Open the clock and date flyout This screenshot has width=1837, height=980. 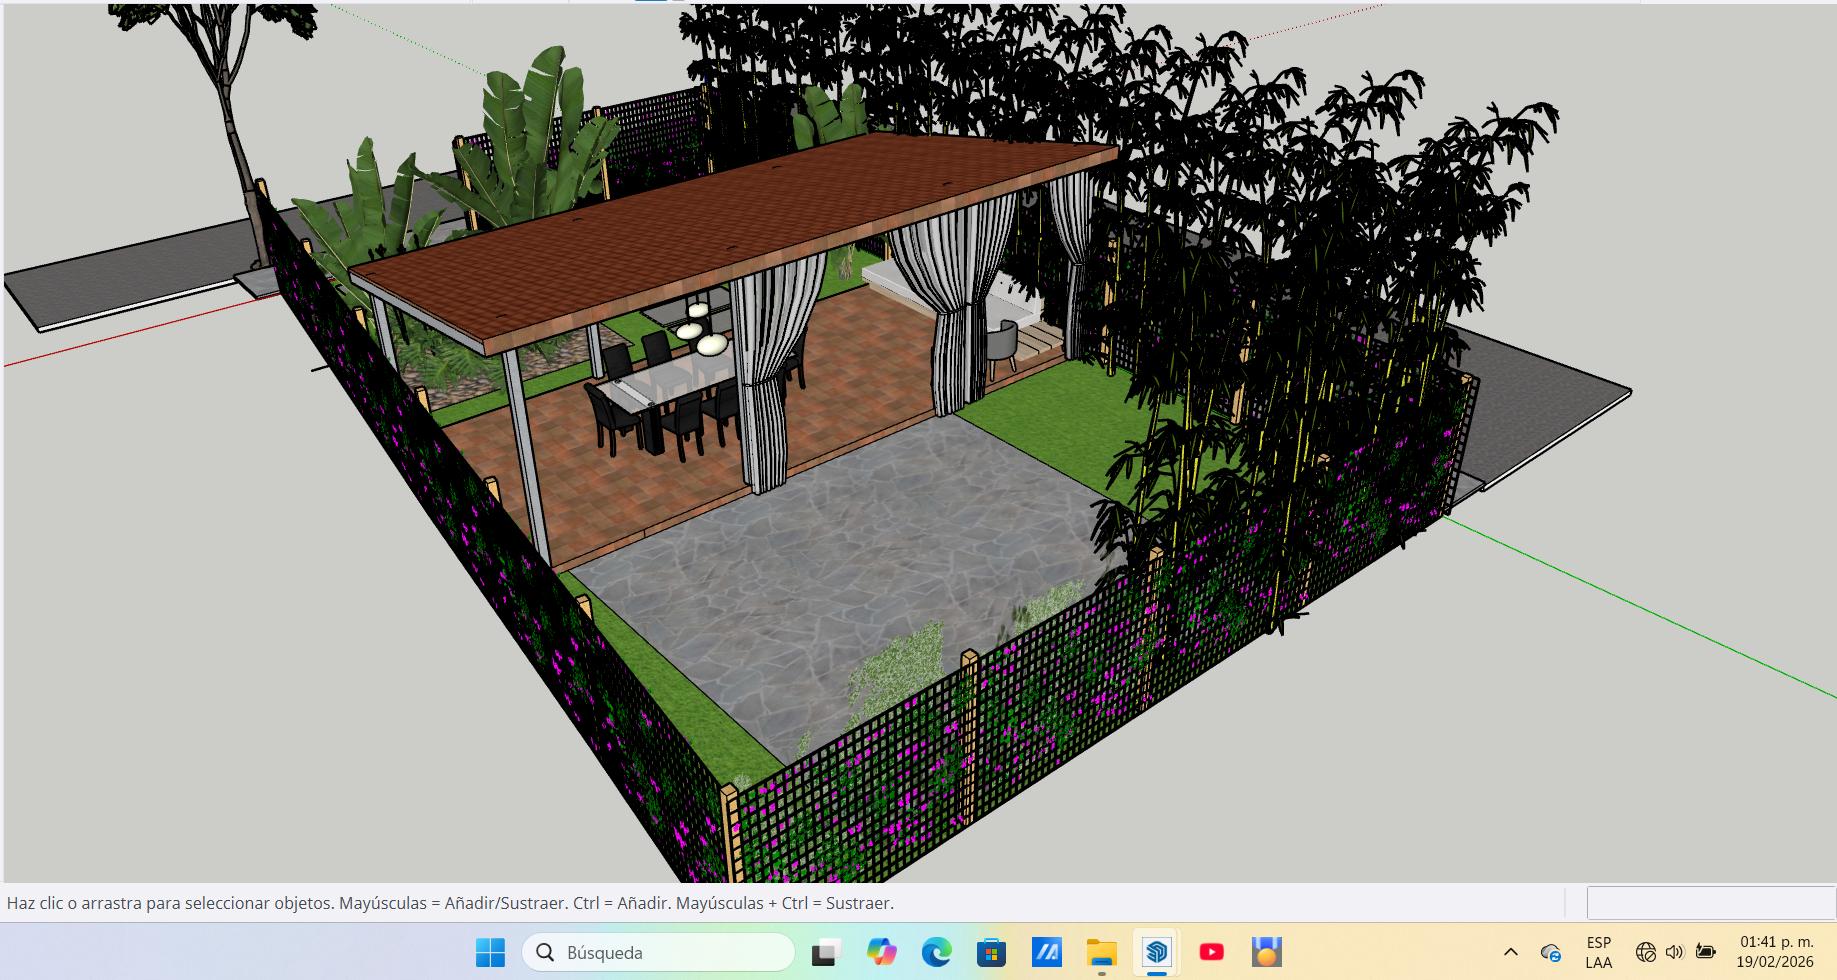1776,952
